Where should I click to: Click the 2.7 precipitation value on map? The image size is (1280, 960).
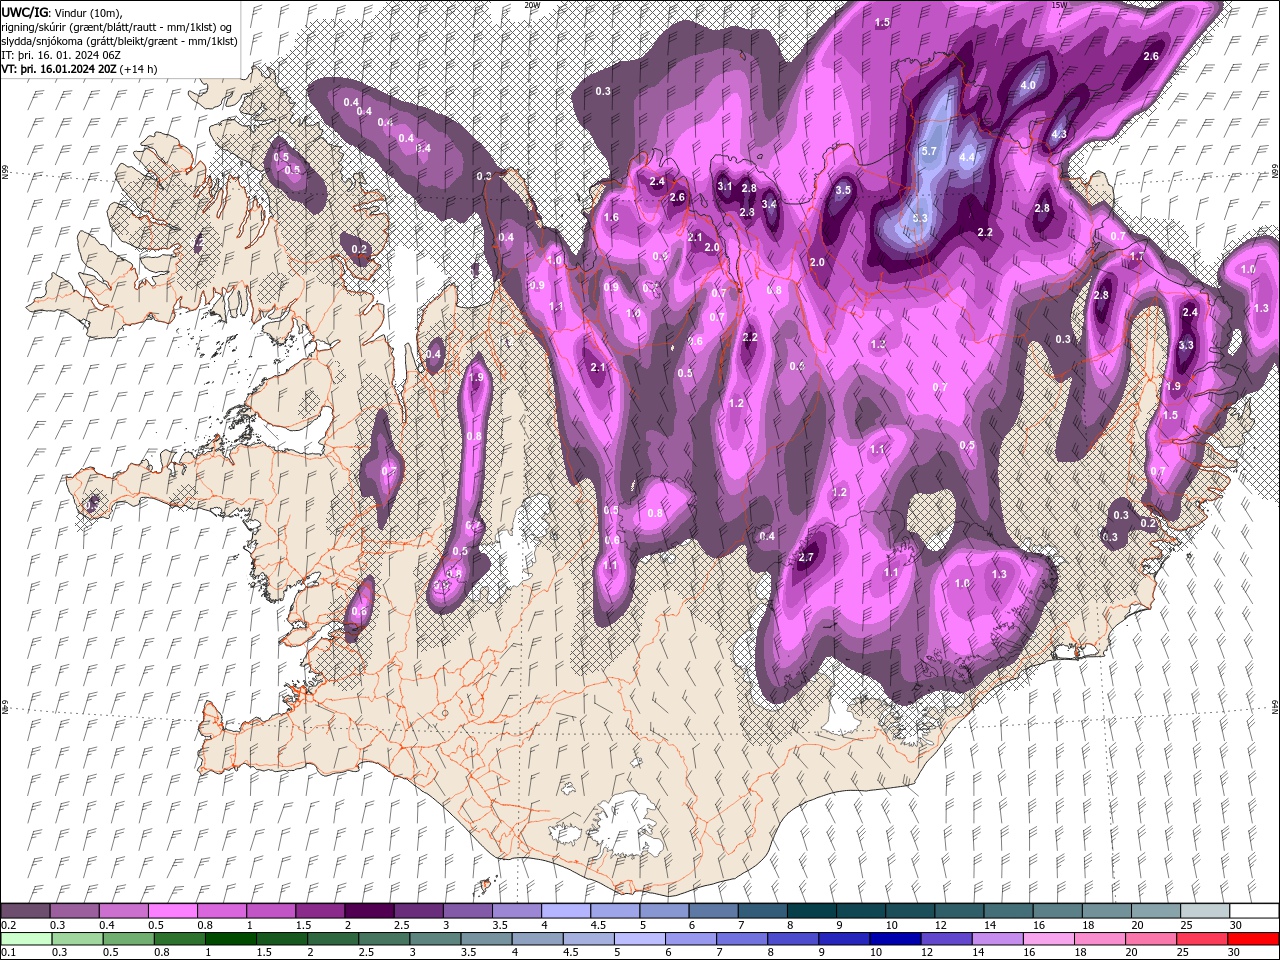coord(807,557)
